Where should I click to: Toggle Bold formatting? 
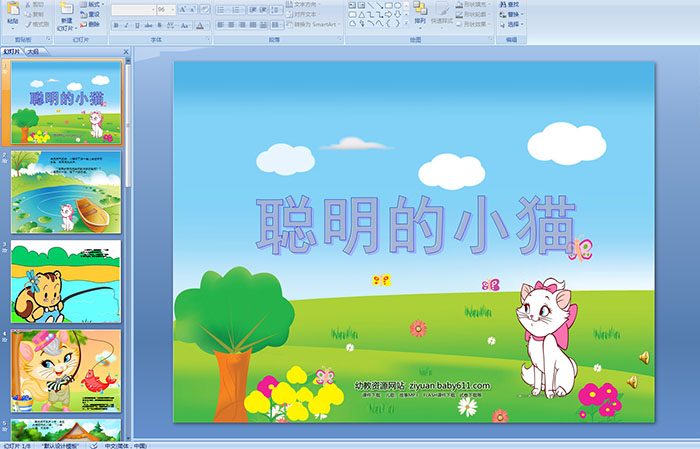pyautogui.click(x=116, y=25)
